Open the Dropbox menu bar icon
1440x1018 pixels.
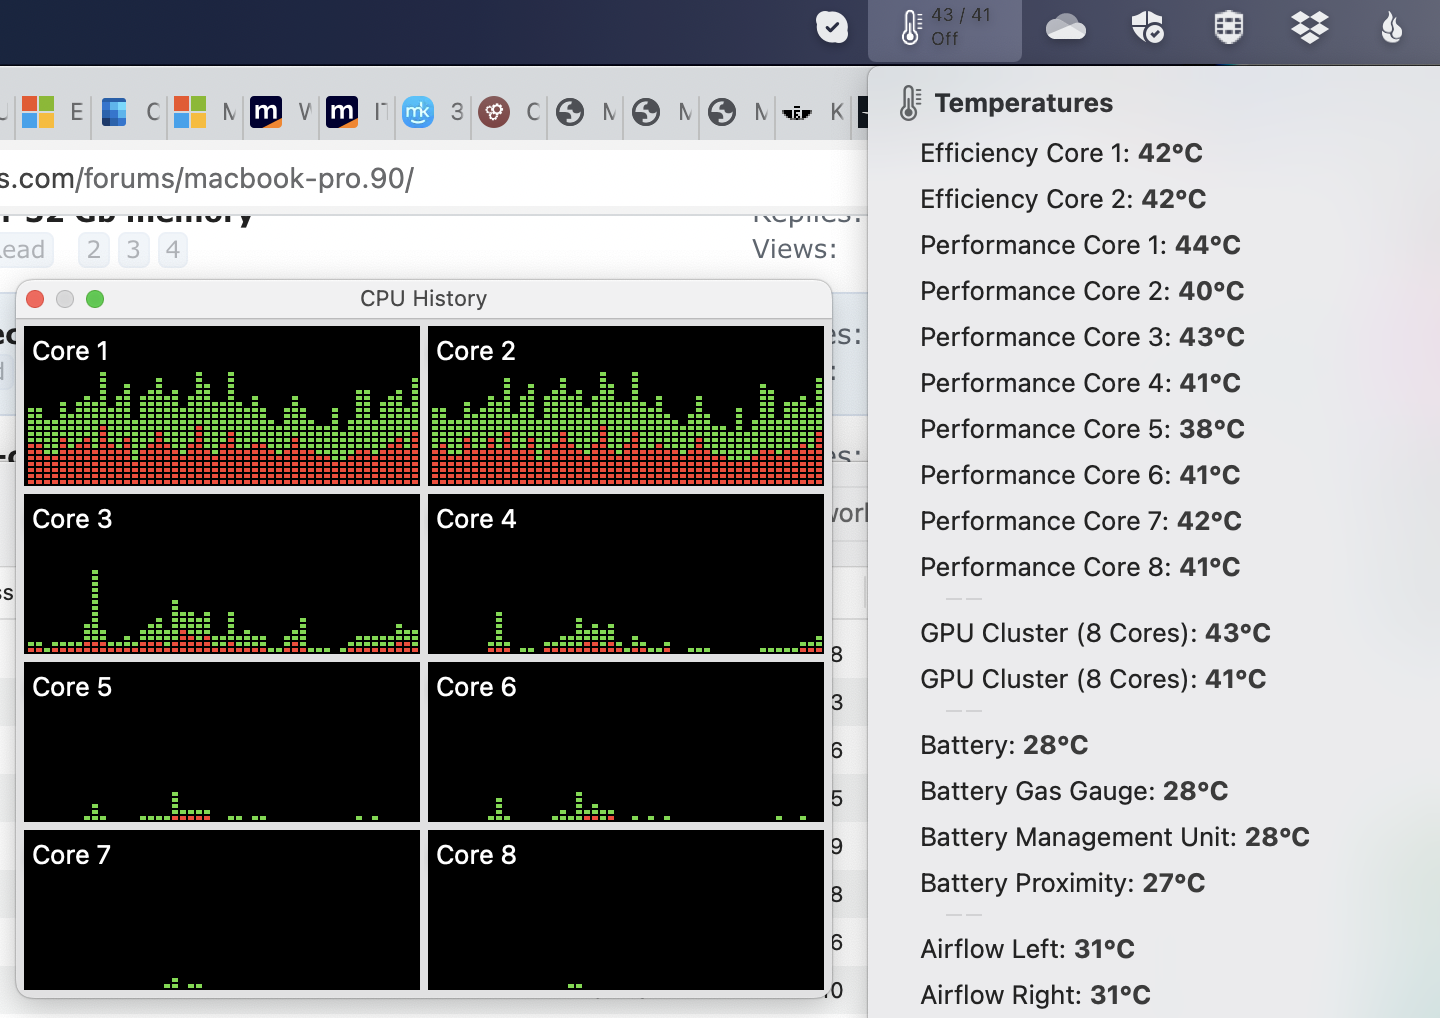click(x=1309, y=27)
